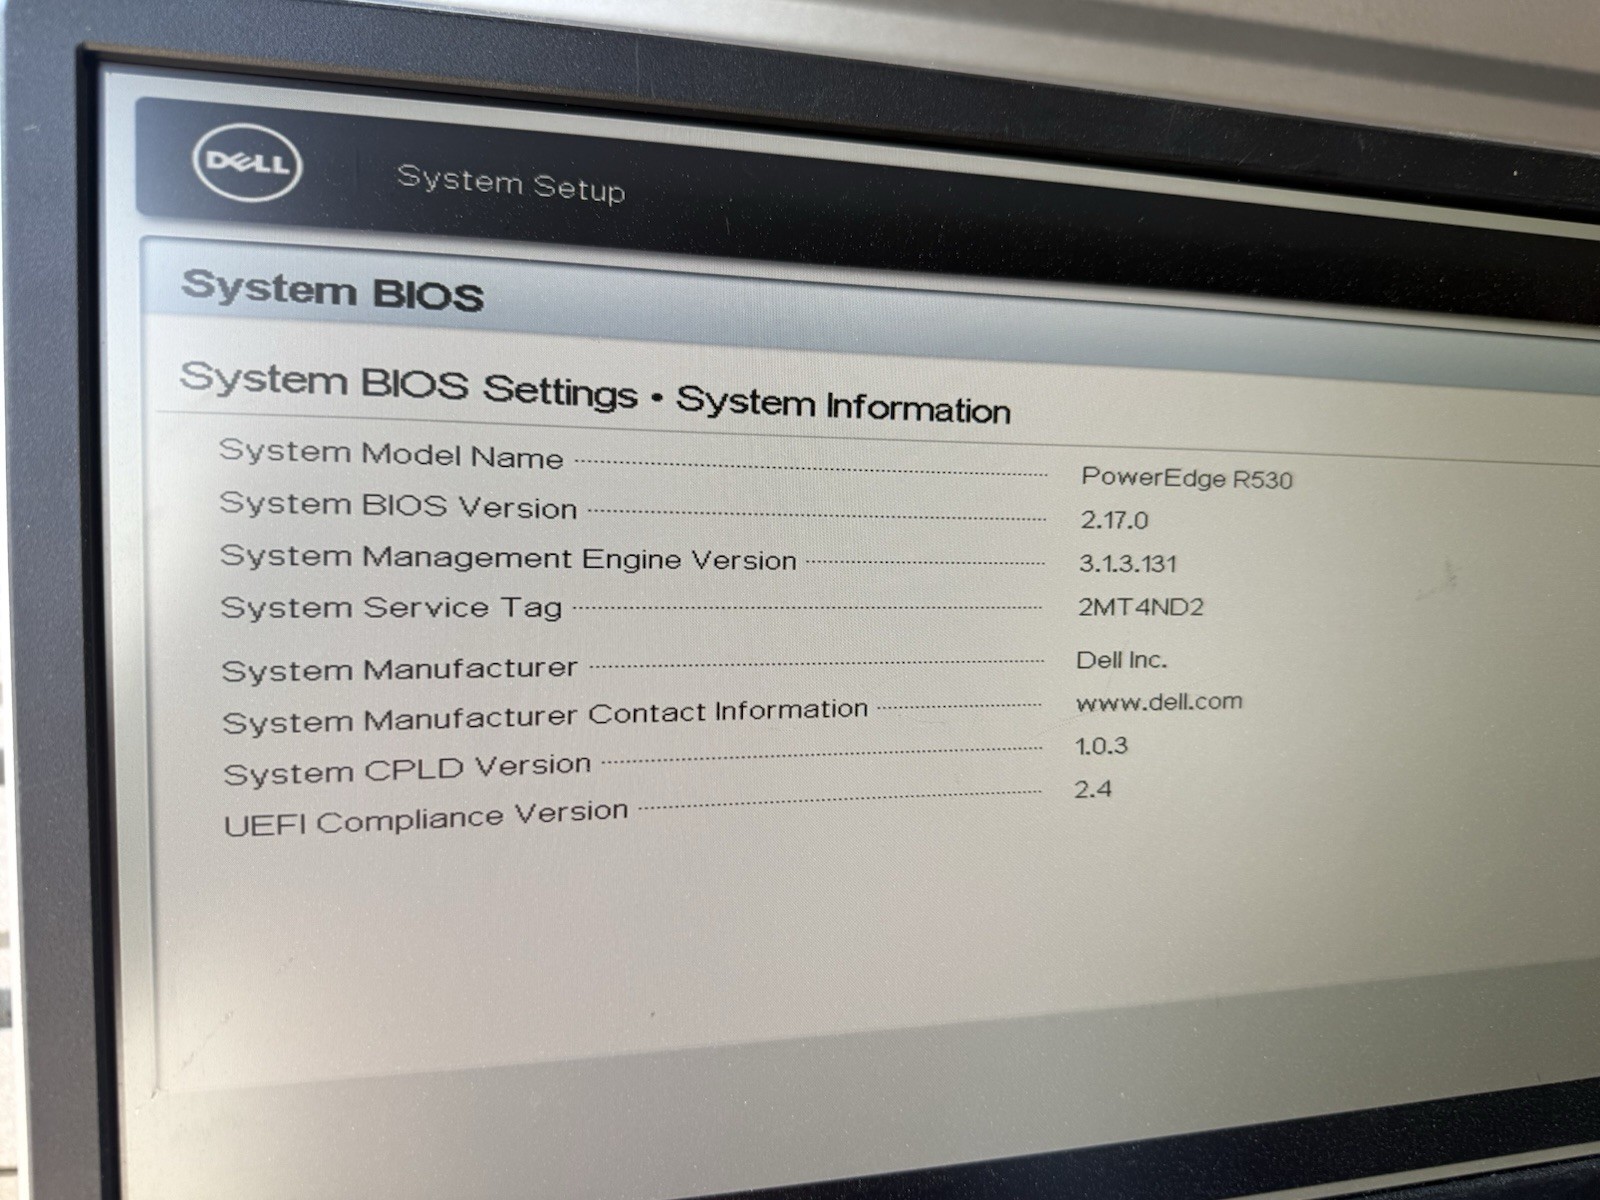Click the Dell Inc. manufacturer value
The height and width of the screenshot is (1200, 1600).
[x=1121, y=660]
